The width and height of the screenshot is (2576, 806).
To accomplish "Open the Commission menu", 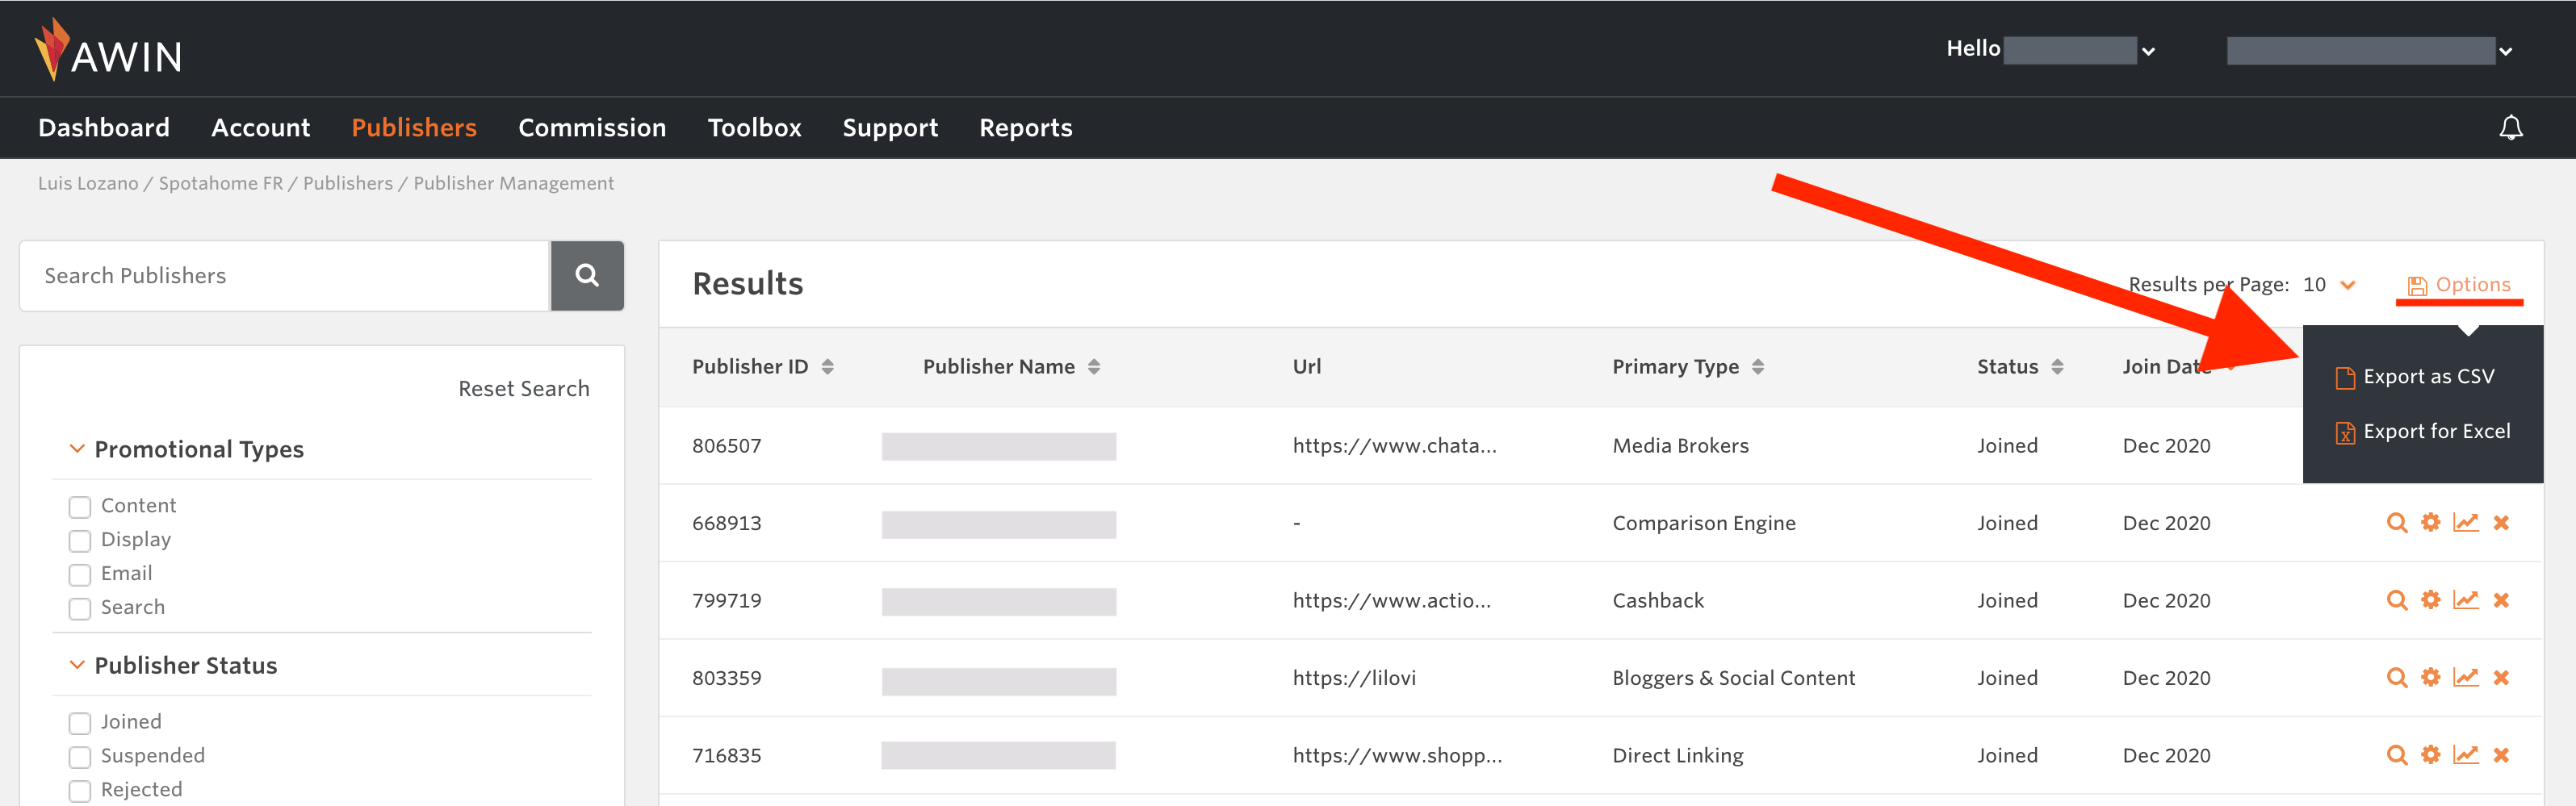I will (591, 128).
